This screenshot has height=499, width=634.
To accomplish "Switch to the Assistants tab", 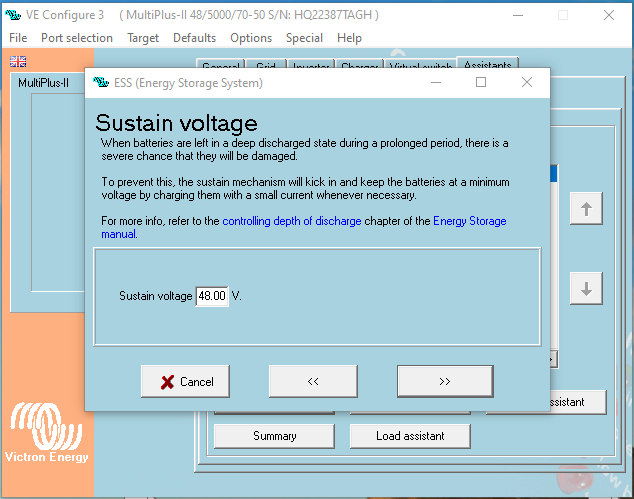I will [487, 62].
